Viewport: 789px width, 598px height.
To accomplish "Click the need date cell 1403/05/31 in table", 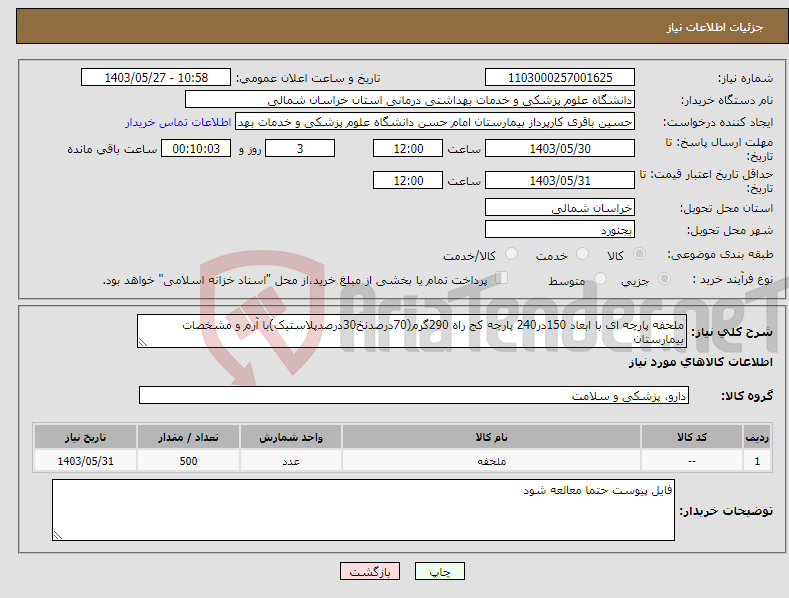I will click(x=86, y=461).
